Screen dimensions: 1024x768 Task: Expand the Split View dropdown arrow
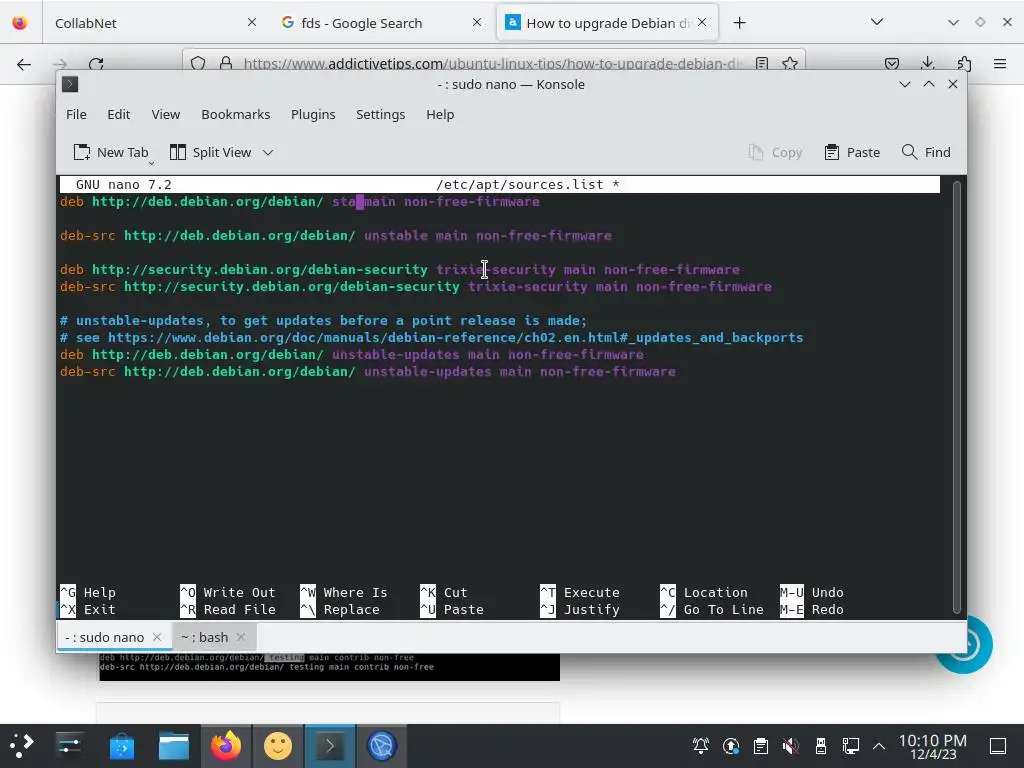point(268,152)
